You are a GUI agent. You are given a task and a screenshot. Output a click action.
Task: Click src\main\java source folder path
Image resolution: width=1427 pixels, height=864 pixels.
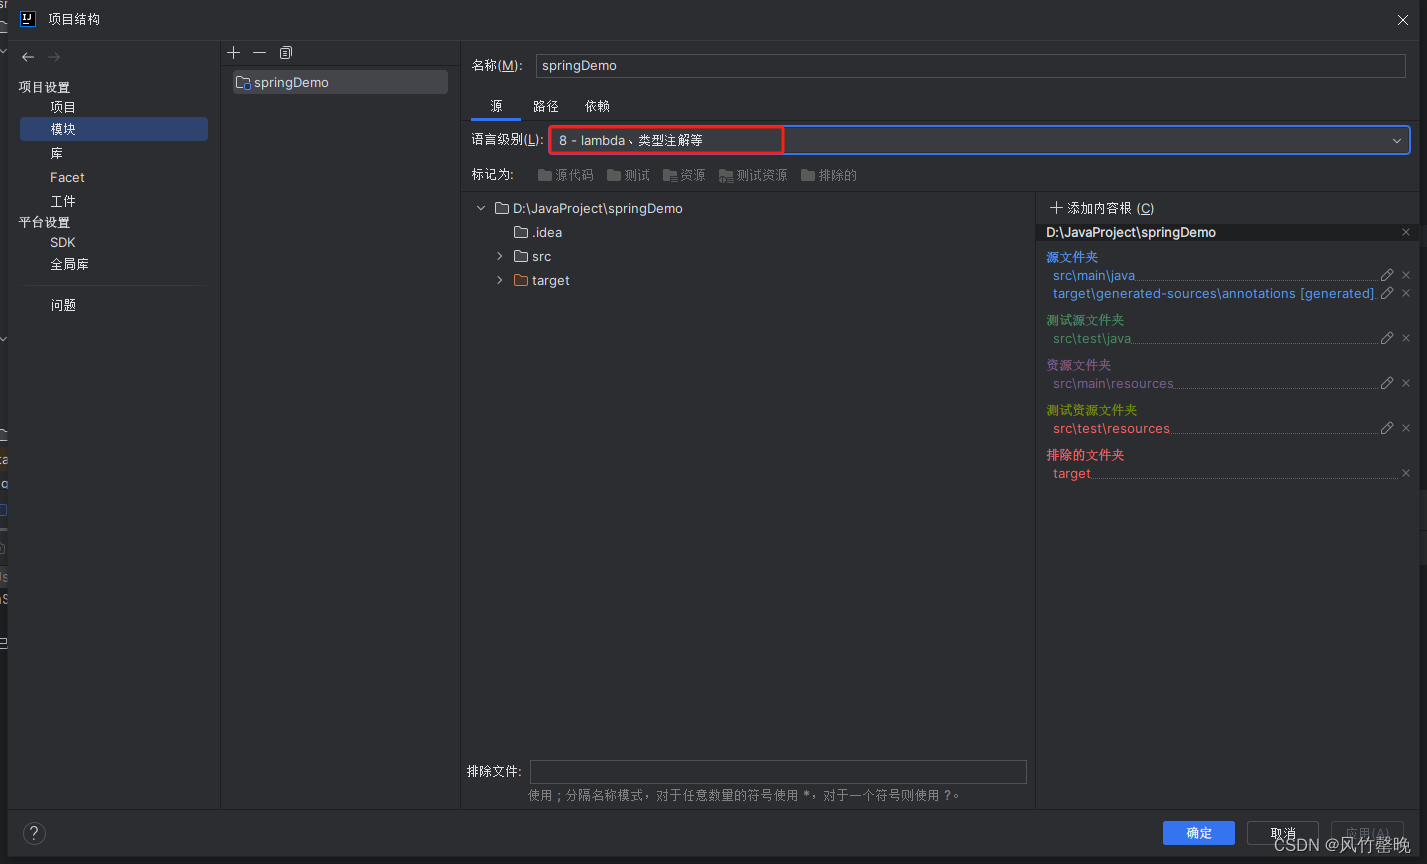(x=1094, y=275)
